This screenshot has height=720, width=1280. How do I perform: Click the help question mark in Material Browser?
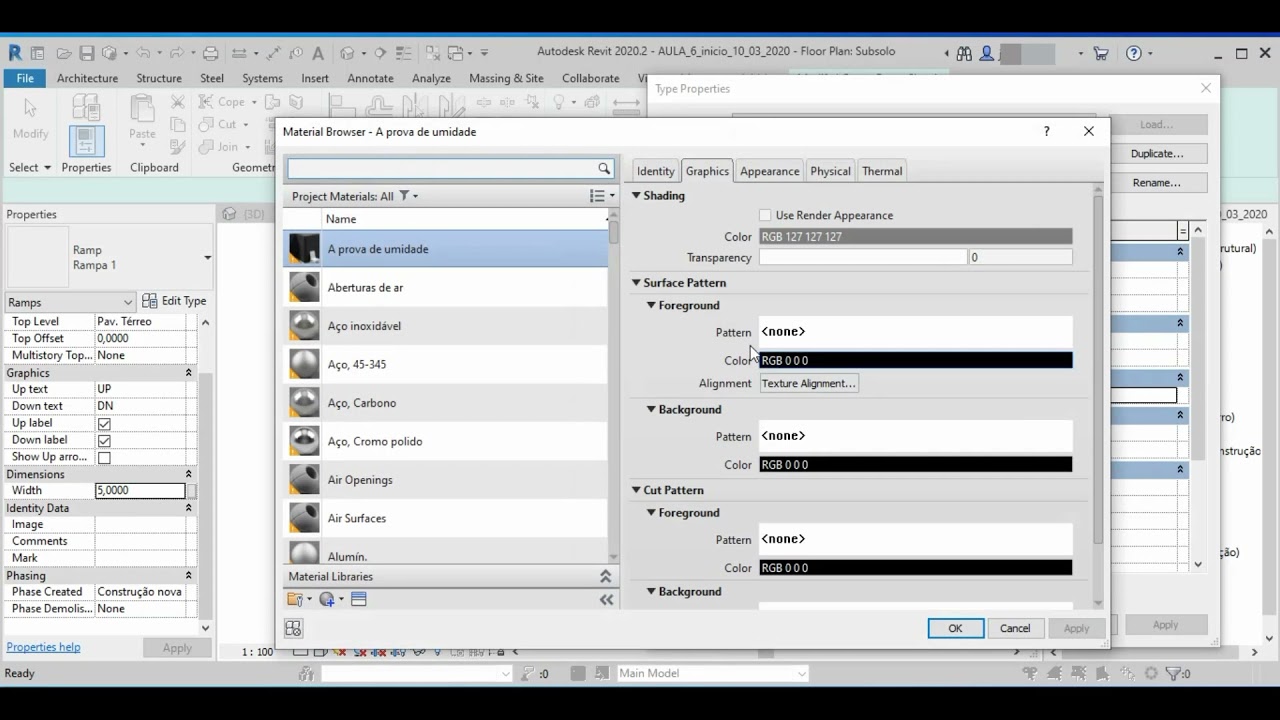pos(1046,131)
